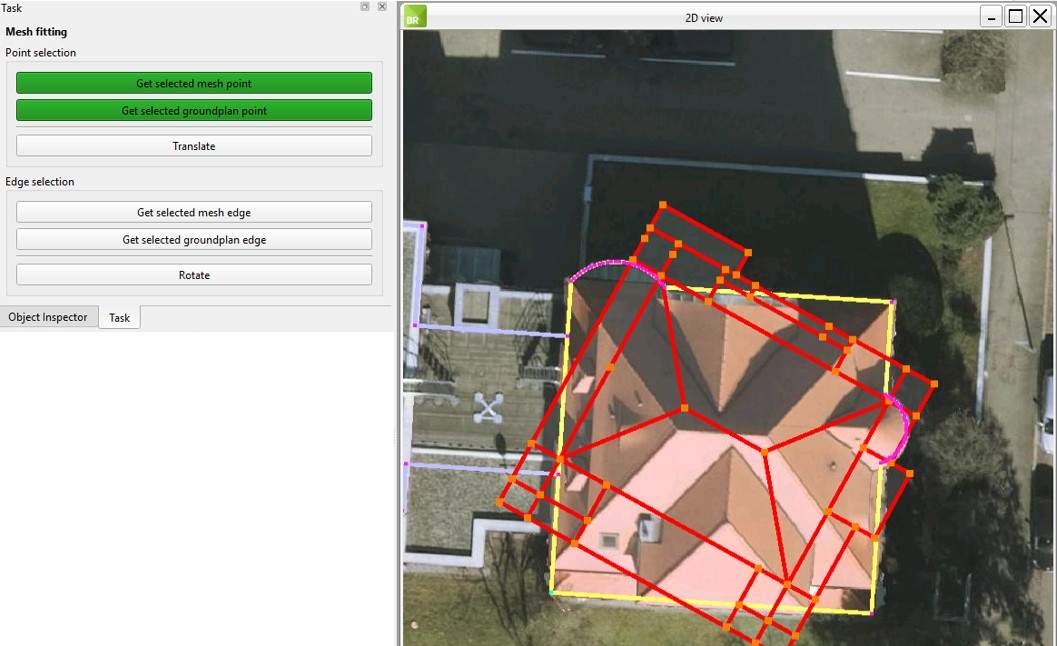Viewport: 1057px width, 646px height.
Task: Click the Rotate button
Action: 194,275
